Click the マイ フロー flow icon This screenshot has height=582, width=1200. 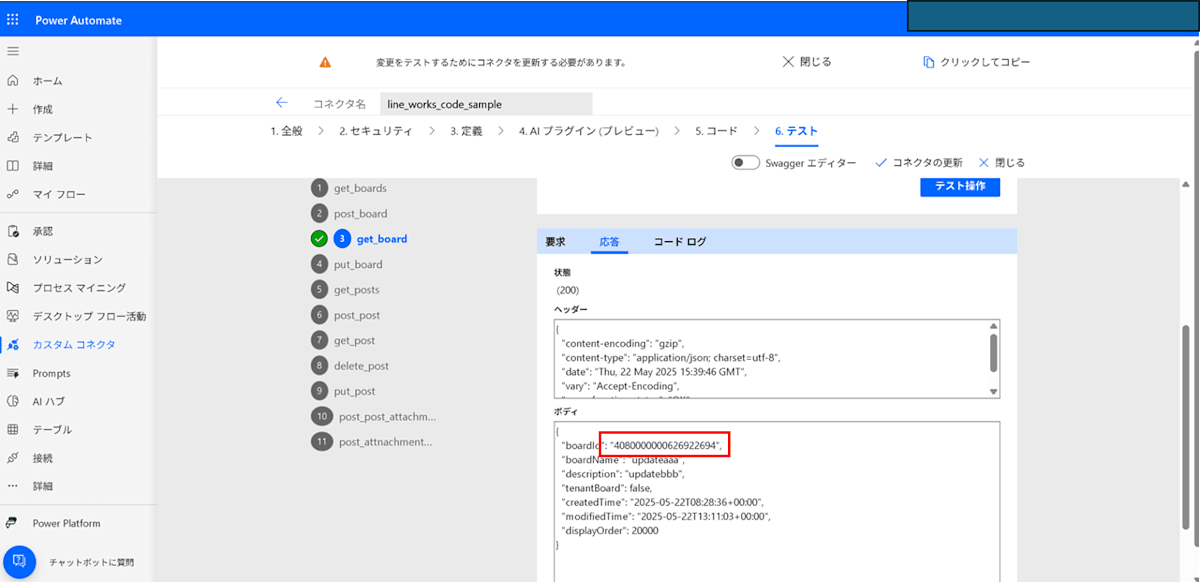tap(12, 193)
